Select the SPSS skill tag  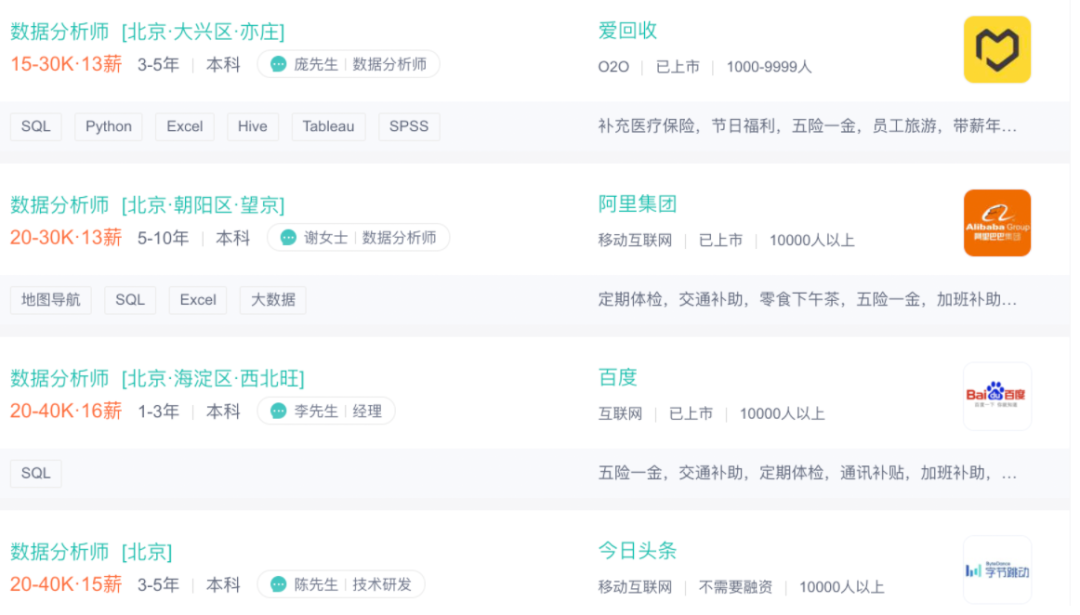point(408,127)
